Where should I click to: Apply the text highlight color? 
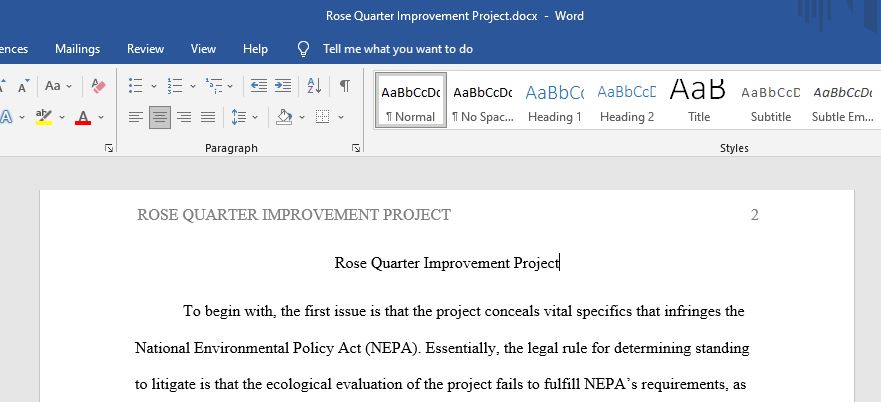tap(44, 117)
